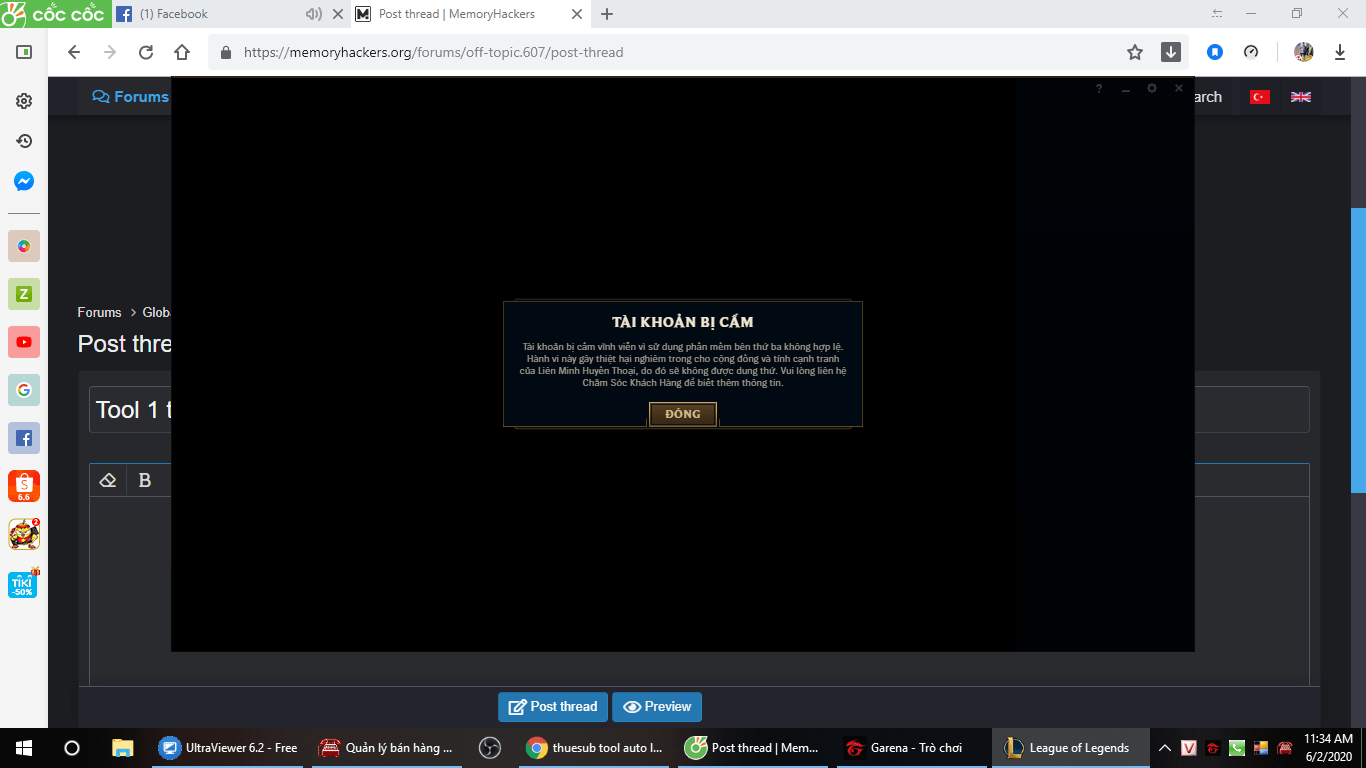The height and width of the screenshot is (768, 1366).
Task: Click the Garena tray icon
Action: (1213, 748)
